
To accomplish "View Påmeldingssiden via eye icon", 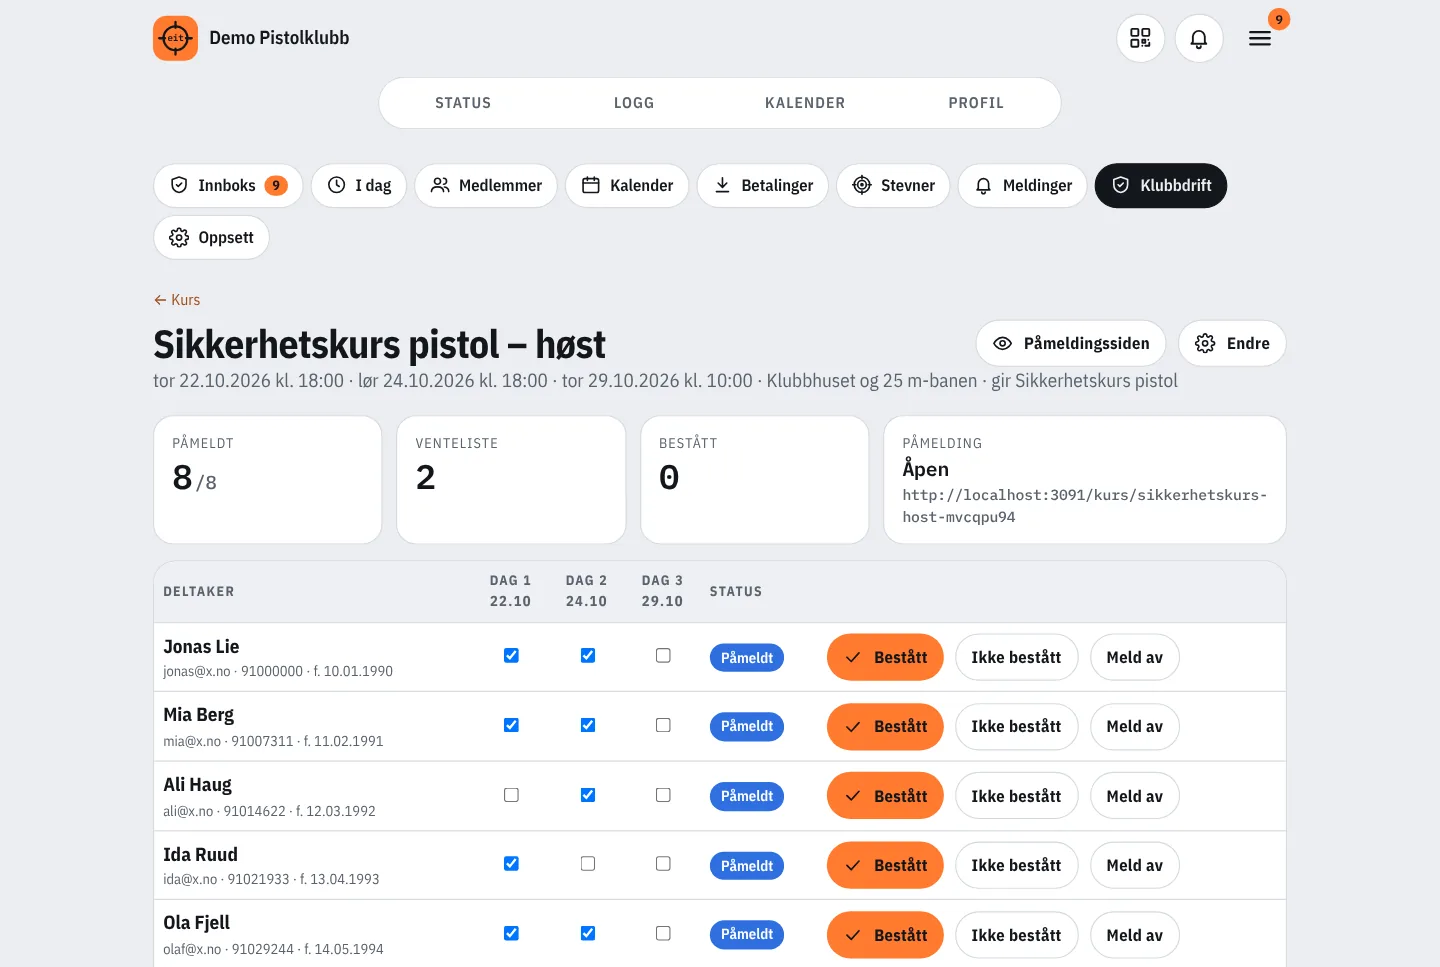I will [x=1071, y=343].
